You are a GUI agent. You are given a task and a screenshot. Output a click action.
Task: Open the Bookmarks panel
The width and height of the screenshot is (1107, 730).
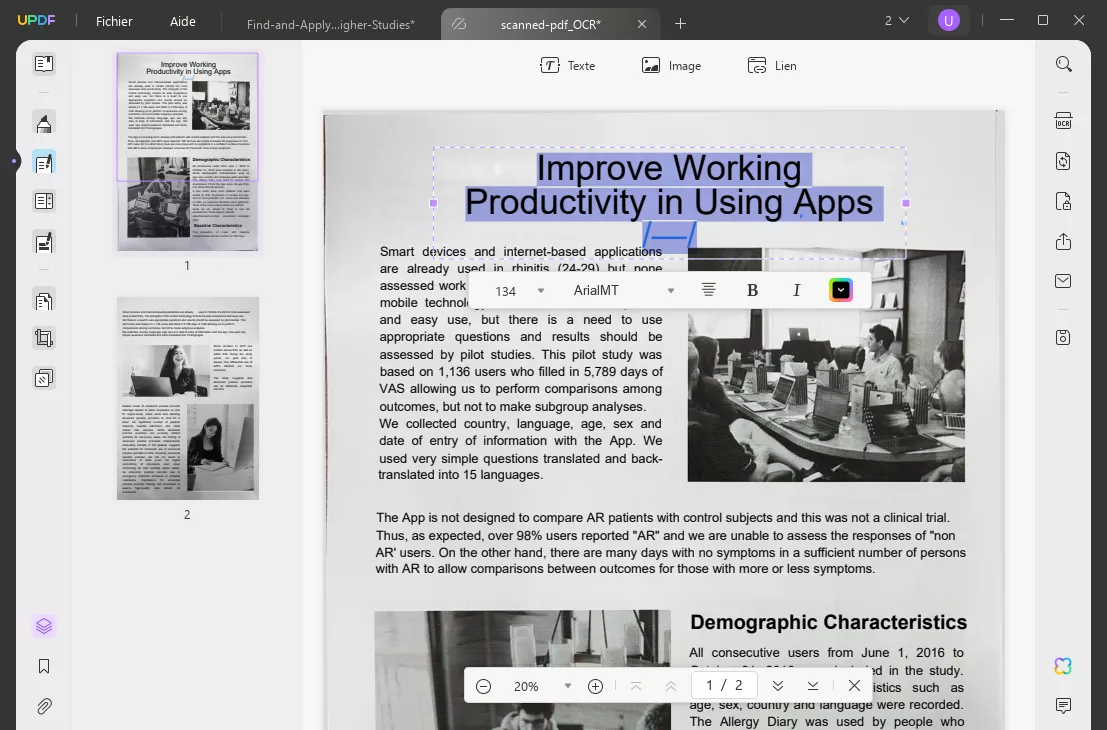click(44, 666)
